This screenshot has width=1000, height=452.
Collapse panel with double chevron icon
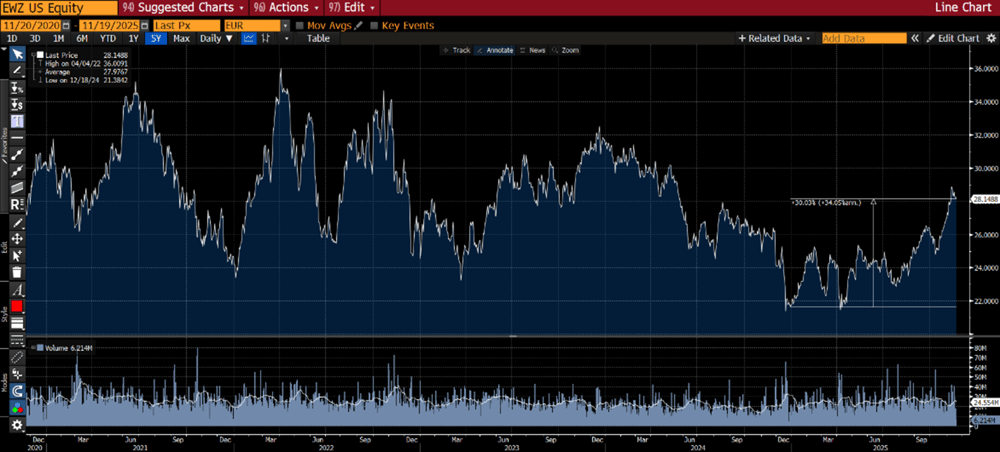(914, 38)
